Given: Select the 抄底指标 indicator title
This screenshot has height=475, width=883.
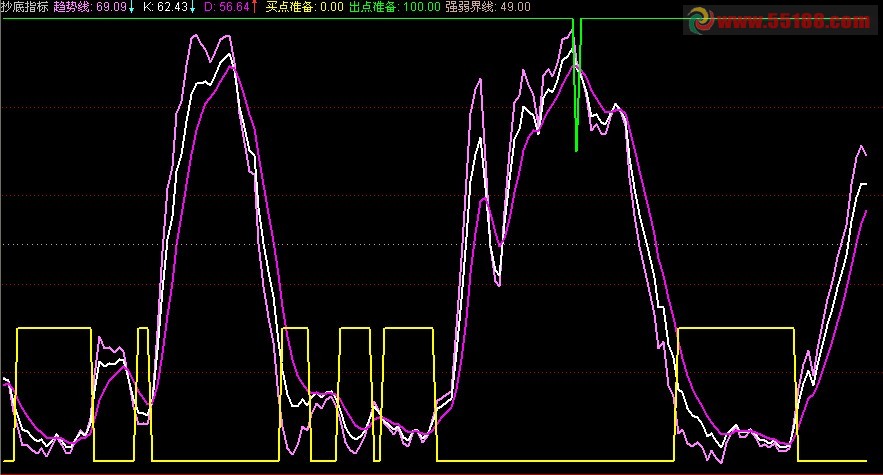Looking at the screenshot, I should pos(25,7).
